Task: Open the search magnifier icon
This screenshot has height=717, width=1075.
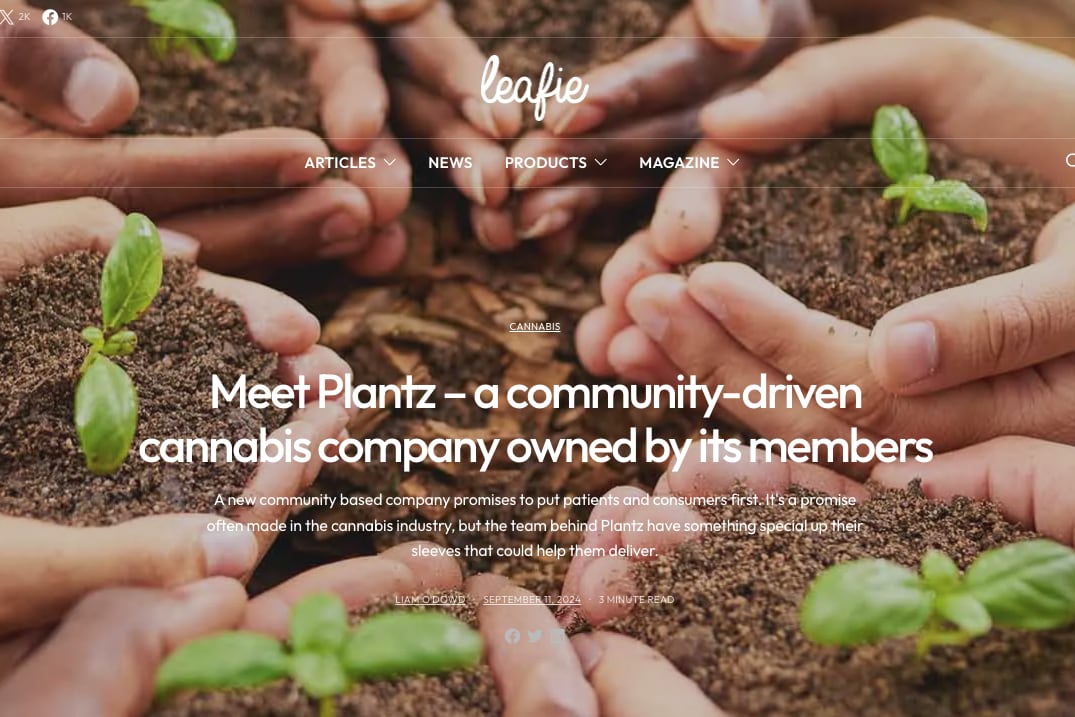Action: (1070, 160)
